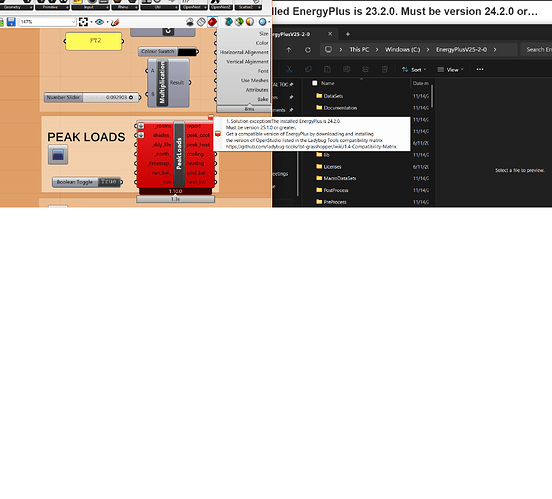The width and height of the screenshot is (552, 499).
Task: Click the orange half-sphere mesh quality icon
Action: click(x=250, y=22)
